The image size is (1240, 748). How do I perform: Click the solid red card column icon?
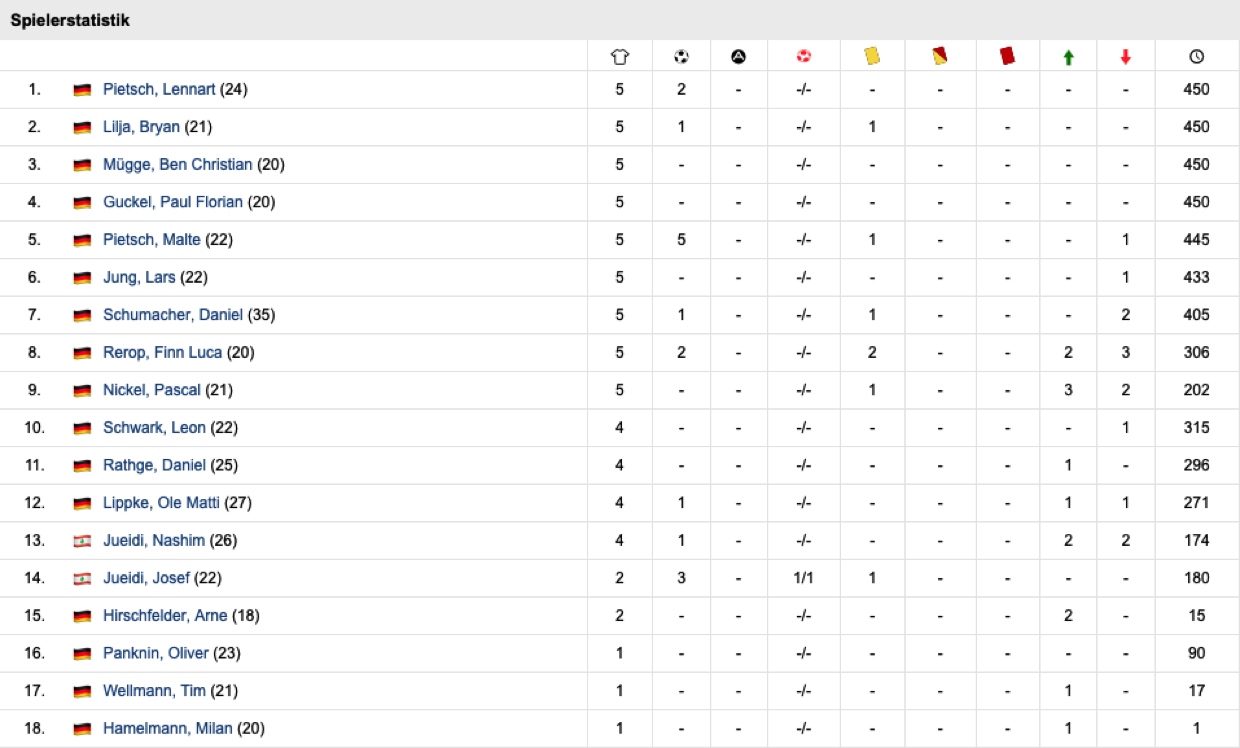pyautogui.click(x=1007, y=57)
